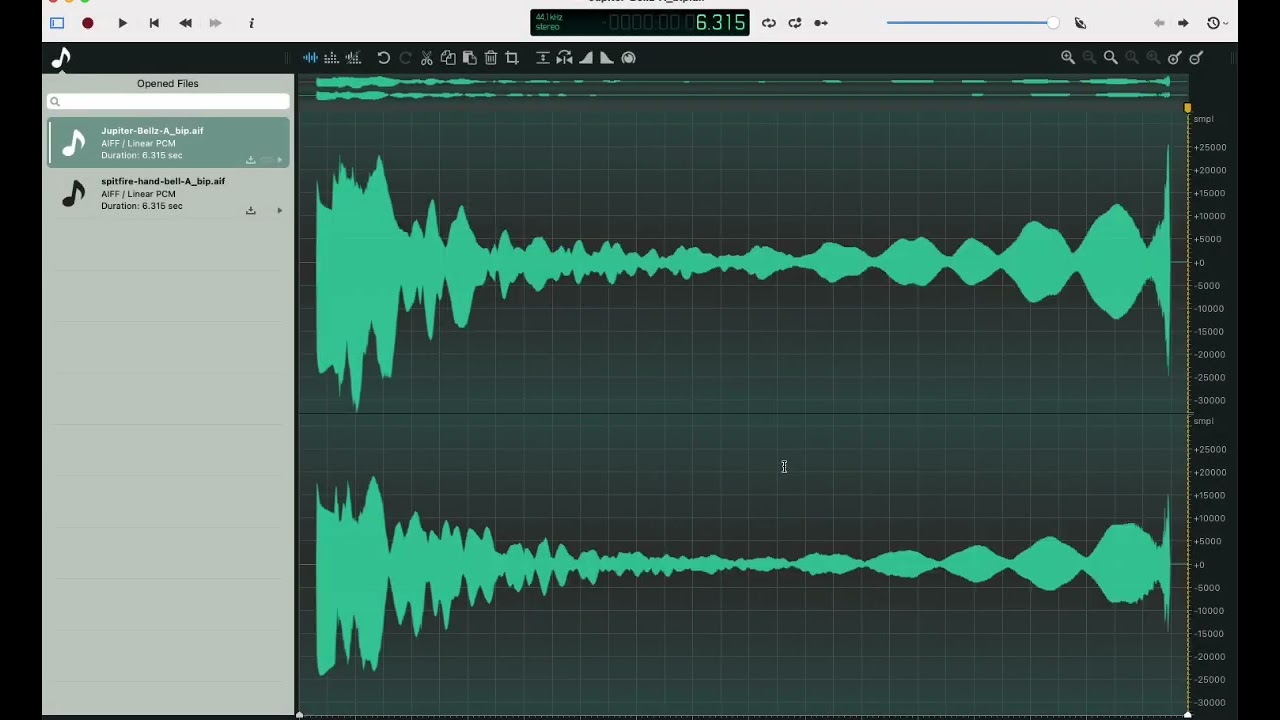Click the scrub tool icon next to the volume slider
1280x720 pixels.
[1080, 23]
